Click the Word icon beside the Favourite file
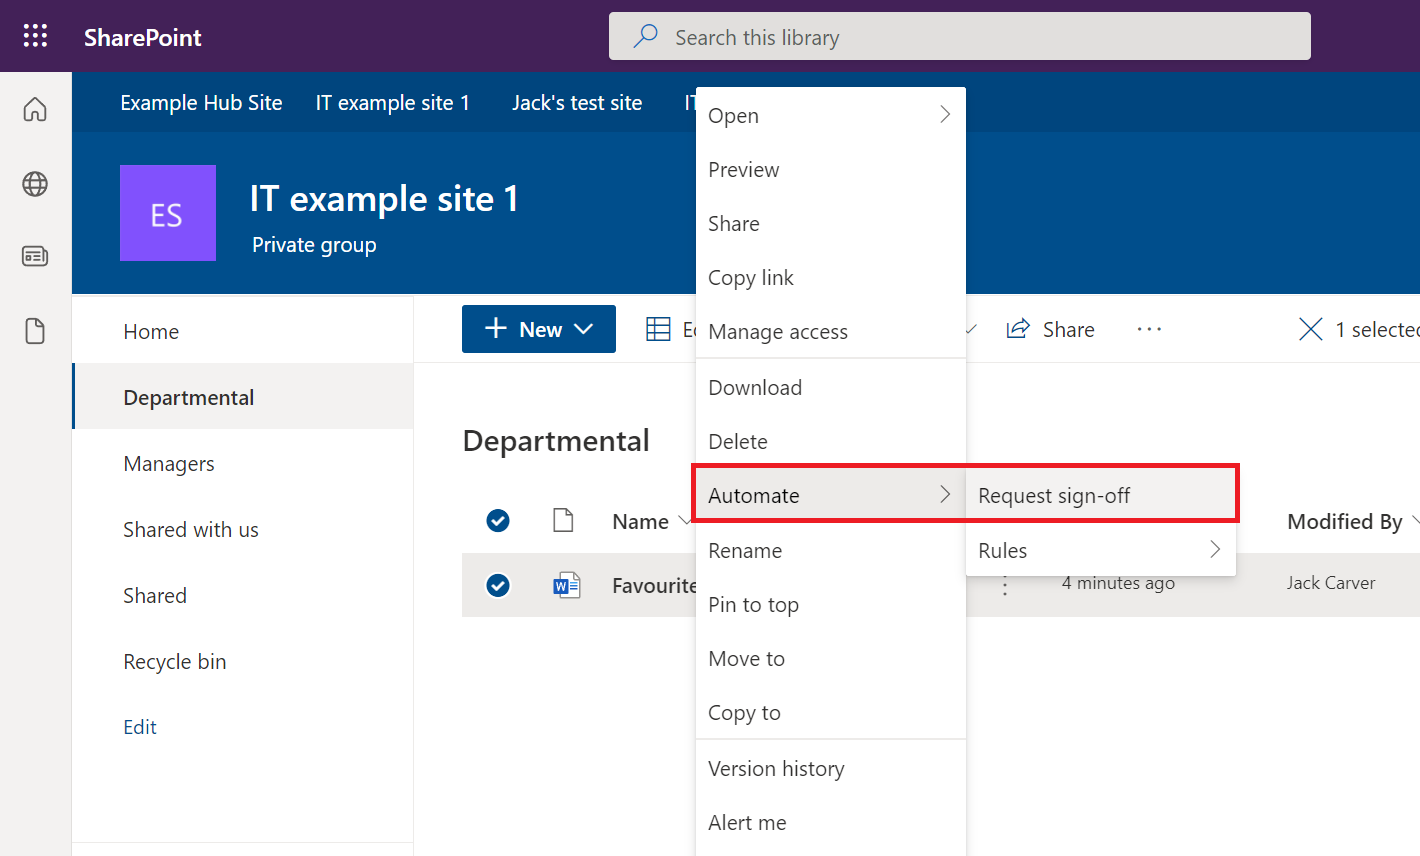 coord(566,585)
